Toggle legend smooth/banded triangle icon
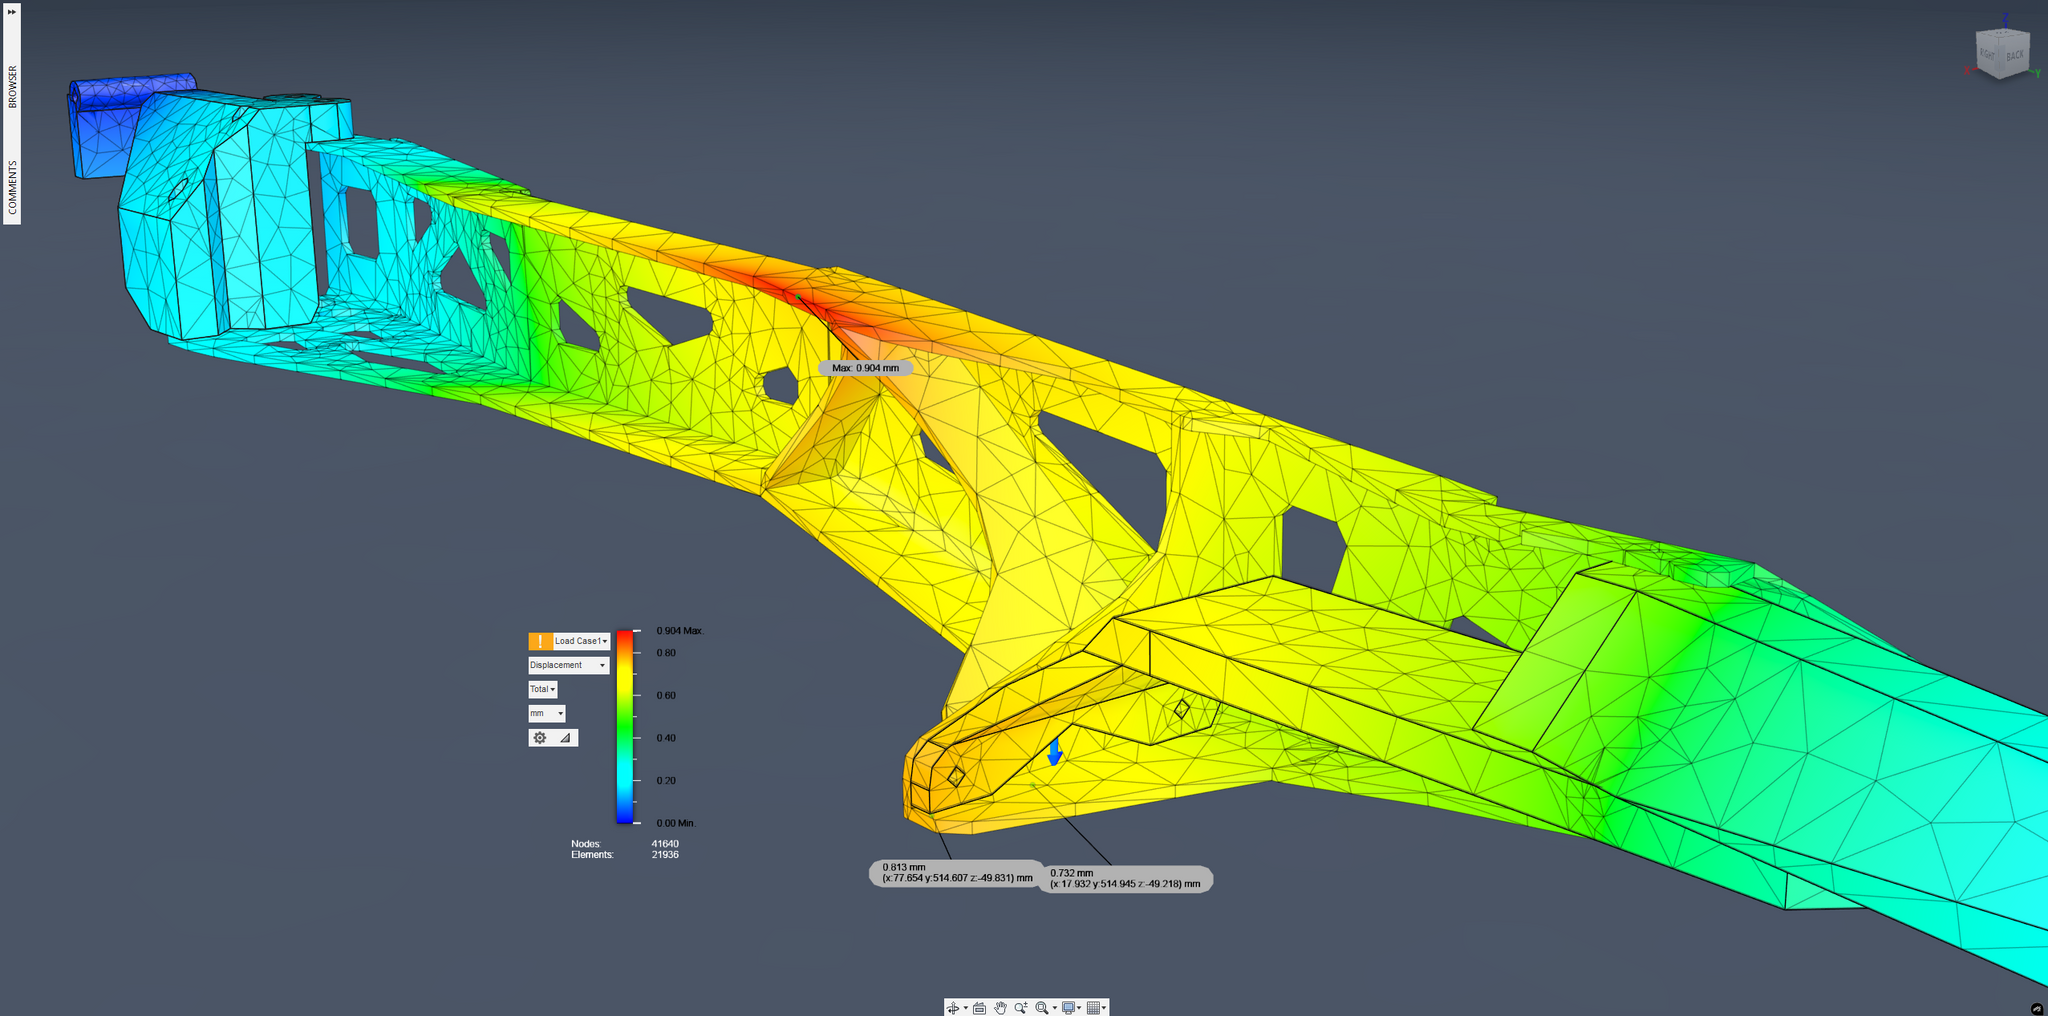 tap(565, 738)
